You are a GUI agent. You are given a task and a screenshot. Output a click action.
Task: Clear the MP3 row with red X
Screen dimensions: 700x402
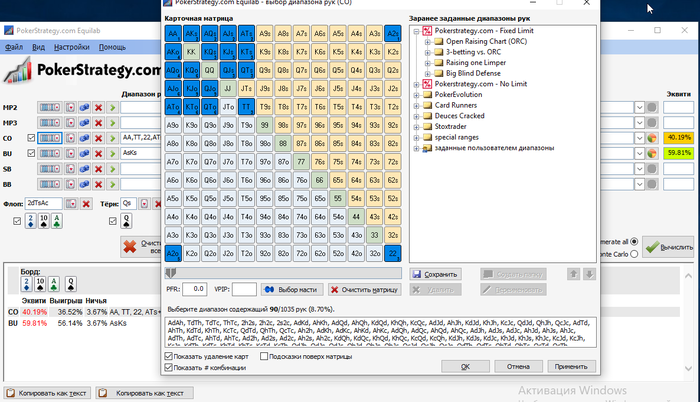tap(99, 123)
